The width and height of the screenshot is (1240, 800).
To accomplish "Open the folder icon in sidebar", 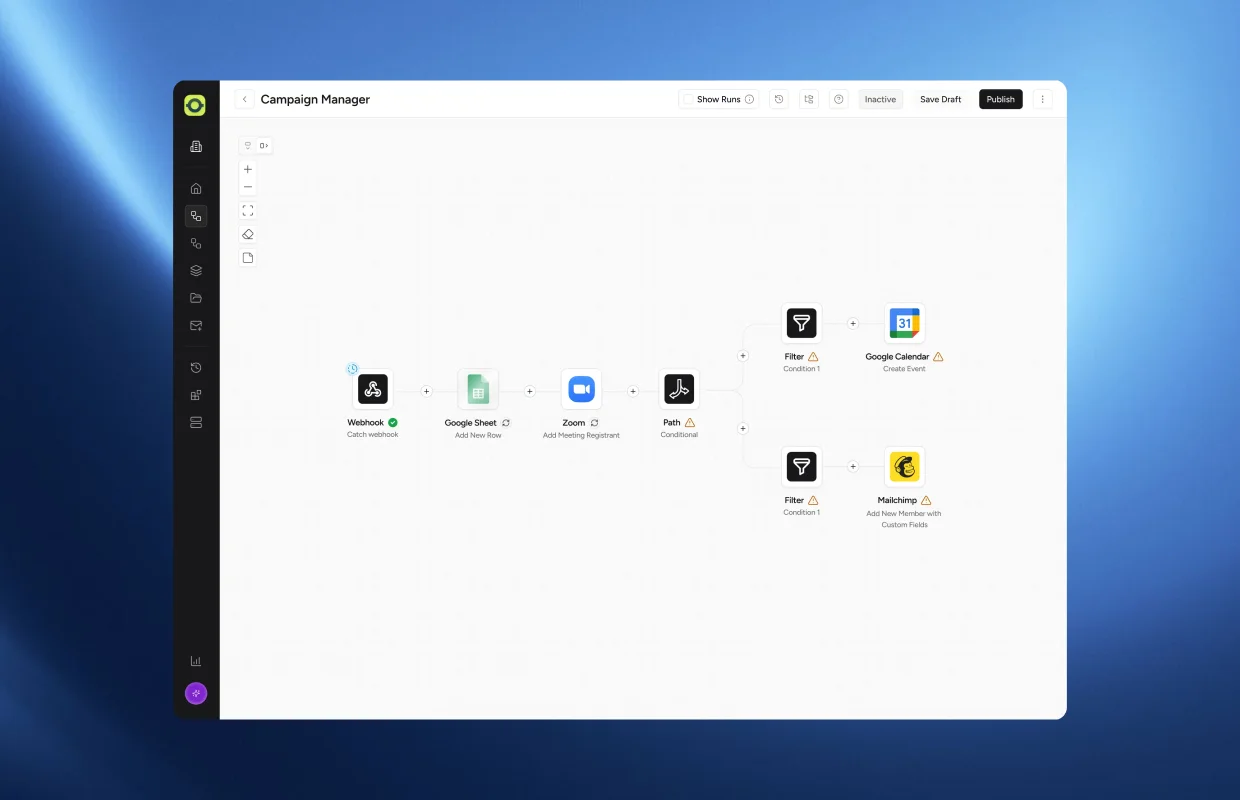I will coord(196,298).
